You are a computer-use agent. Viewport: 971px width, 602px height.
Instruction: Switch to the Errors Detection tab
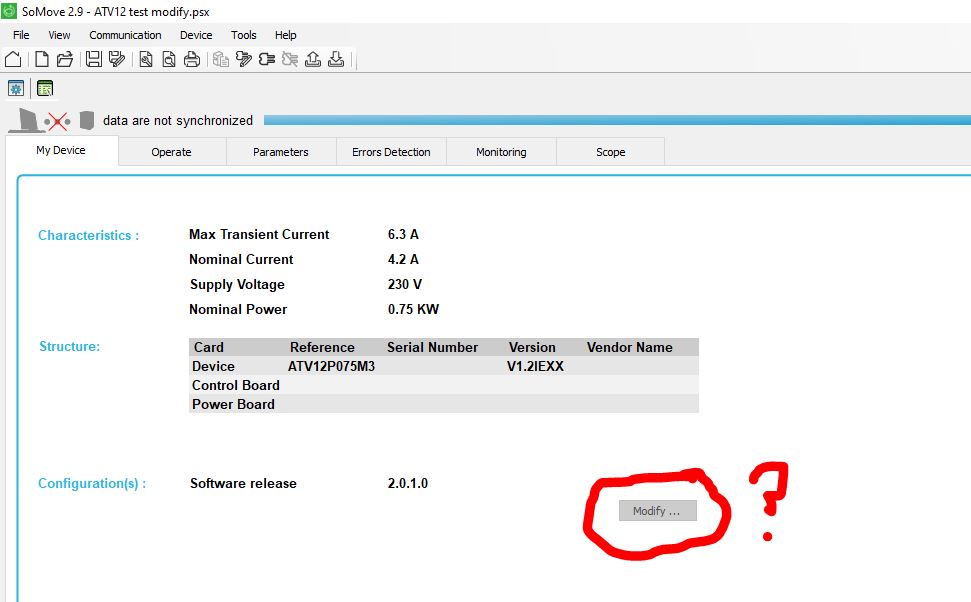pyautogui.click(x=391, y=152)
